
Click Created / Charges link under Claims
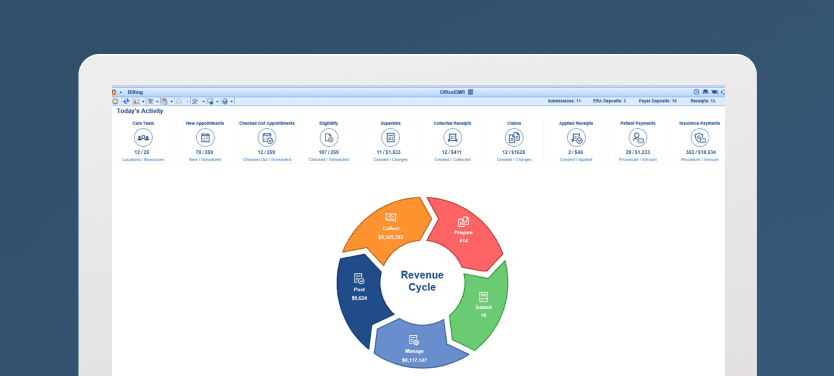click(514, 160)
